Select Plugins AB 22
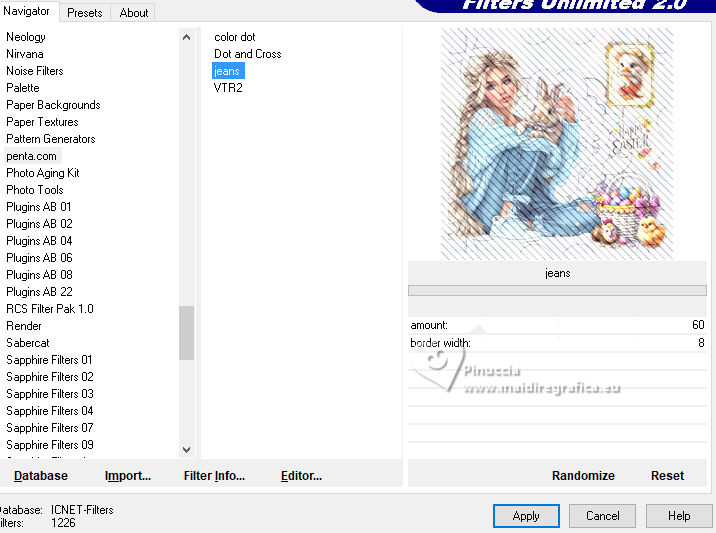This screenshot has height=533, width=716. coord(39,292)
